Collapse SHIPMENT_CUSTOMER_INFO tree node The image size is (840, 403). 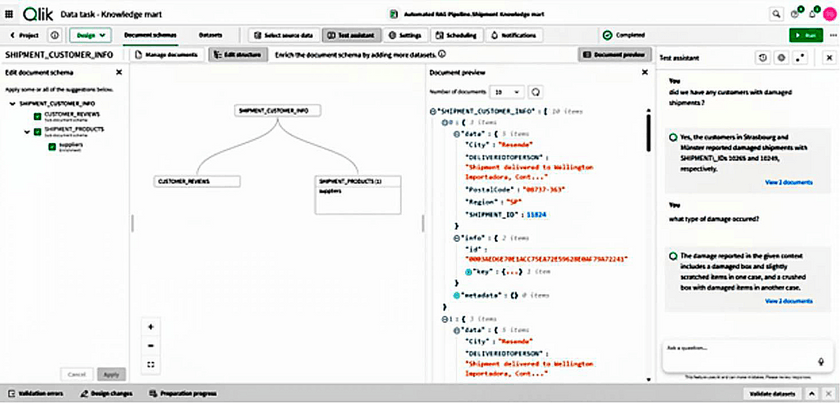click(10, 103)
